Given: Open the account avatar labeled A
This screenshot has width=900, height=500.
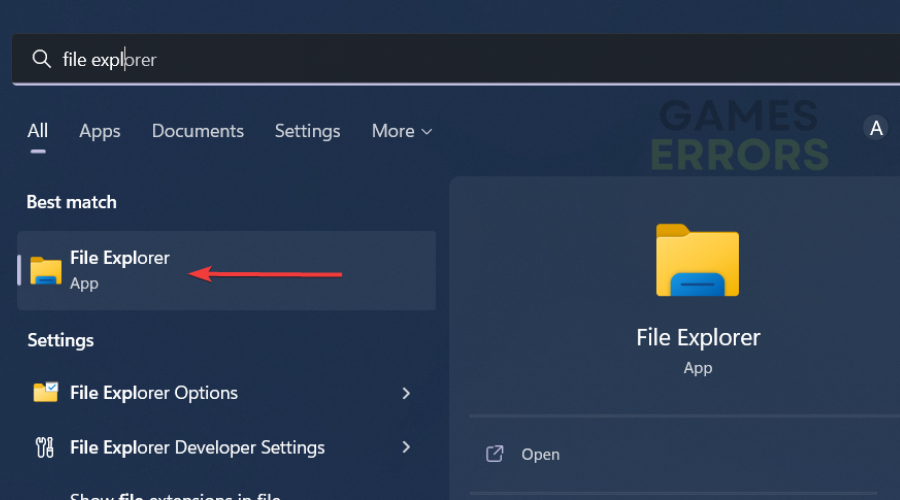Looking at the screenshot, I should pyautogui.click(x=876, y=128).
